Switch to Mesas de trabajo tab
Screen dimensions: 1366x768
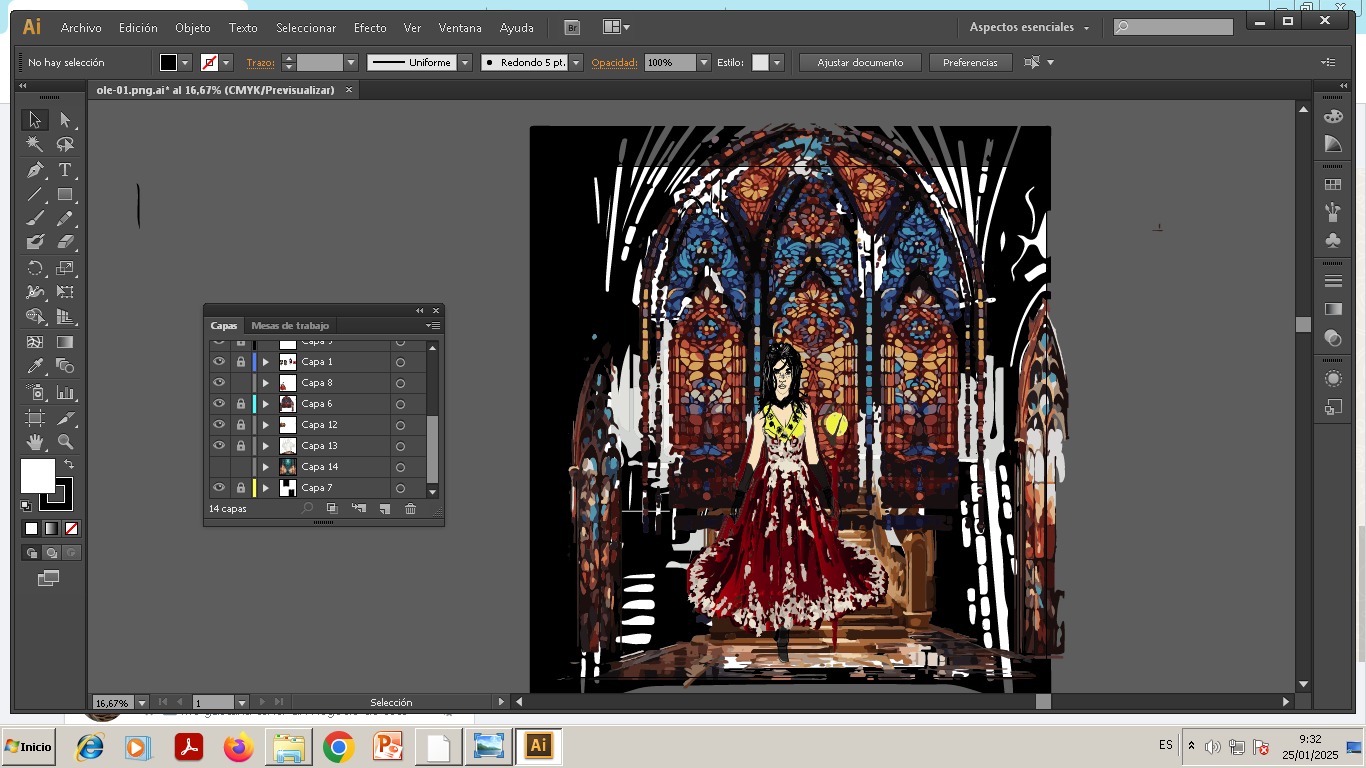[x=290, y=325]
